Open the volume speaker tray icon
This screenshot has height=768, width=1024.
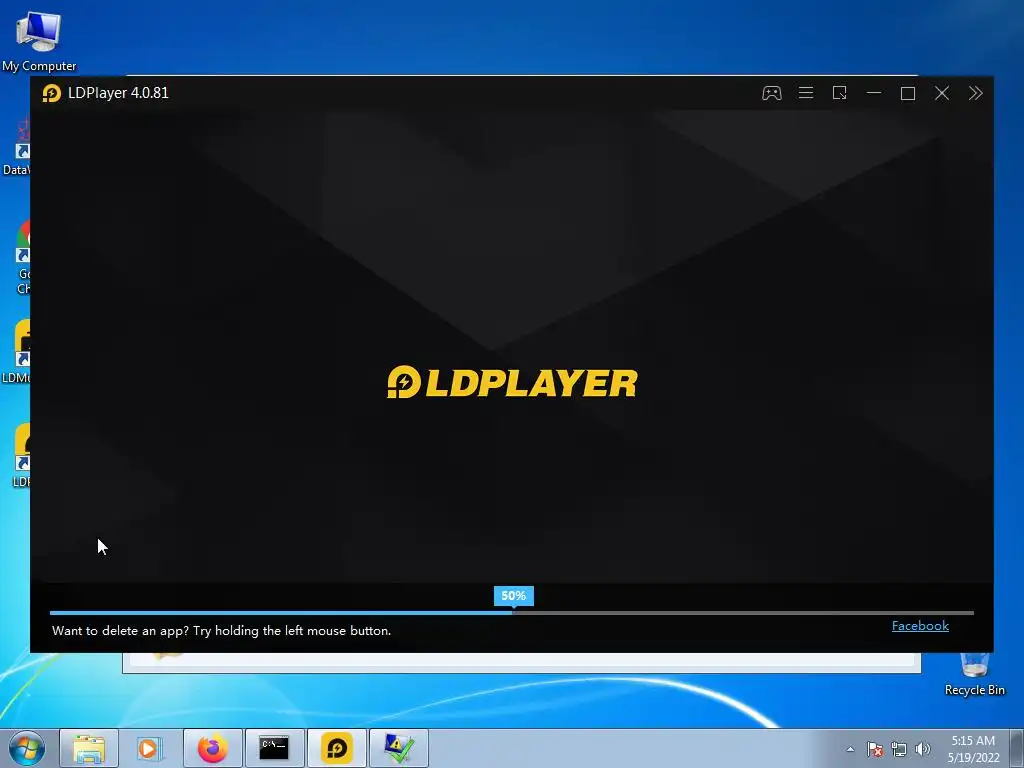pyautogui.click(x=922, y=749)
